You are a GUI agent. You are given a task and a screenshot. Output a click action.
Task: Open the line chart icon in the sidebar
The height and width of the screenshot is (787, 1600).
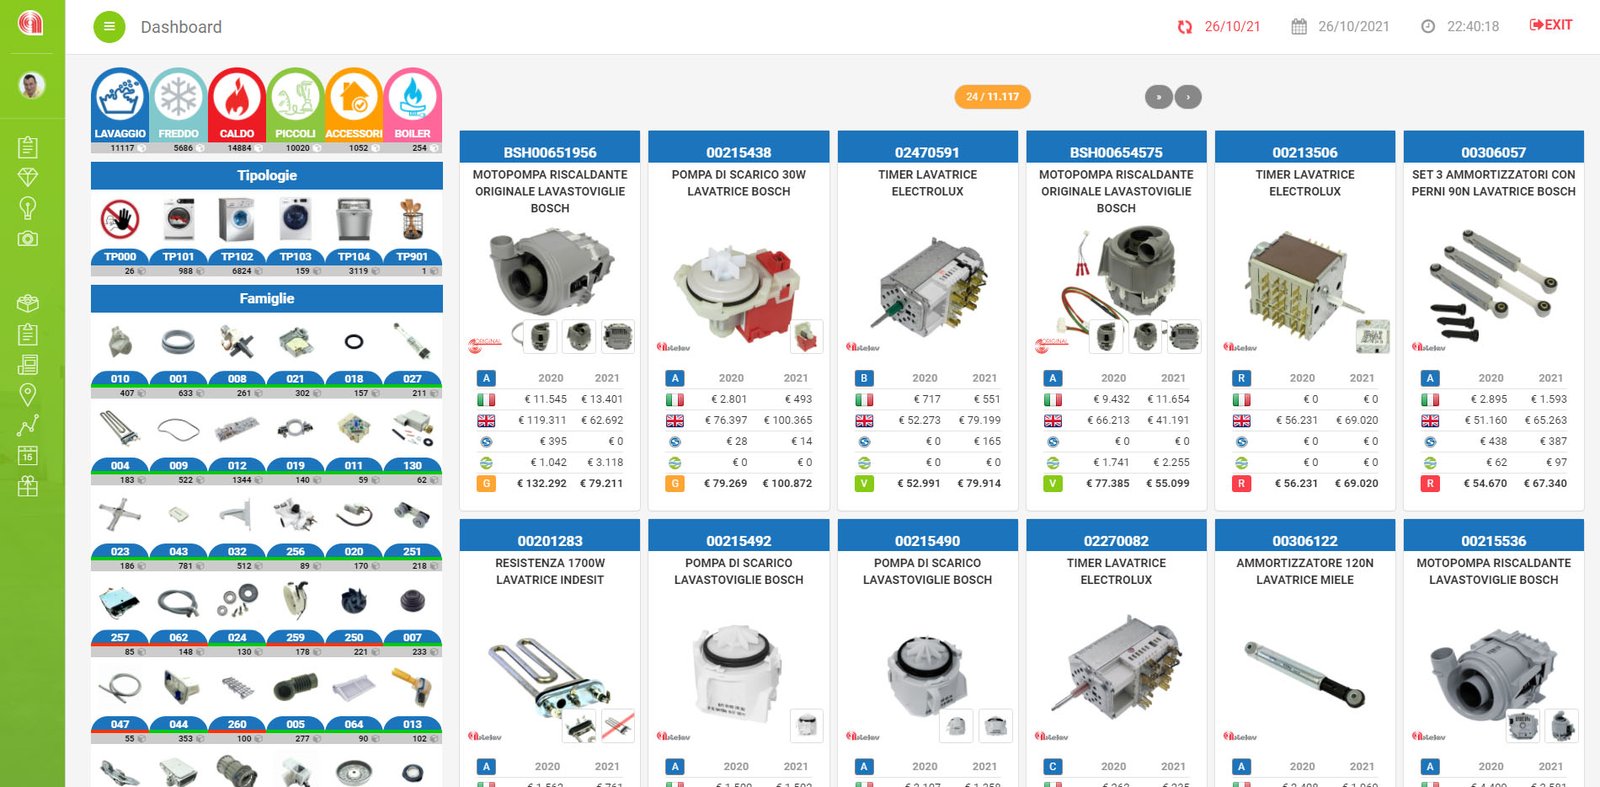(28, 425)
